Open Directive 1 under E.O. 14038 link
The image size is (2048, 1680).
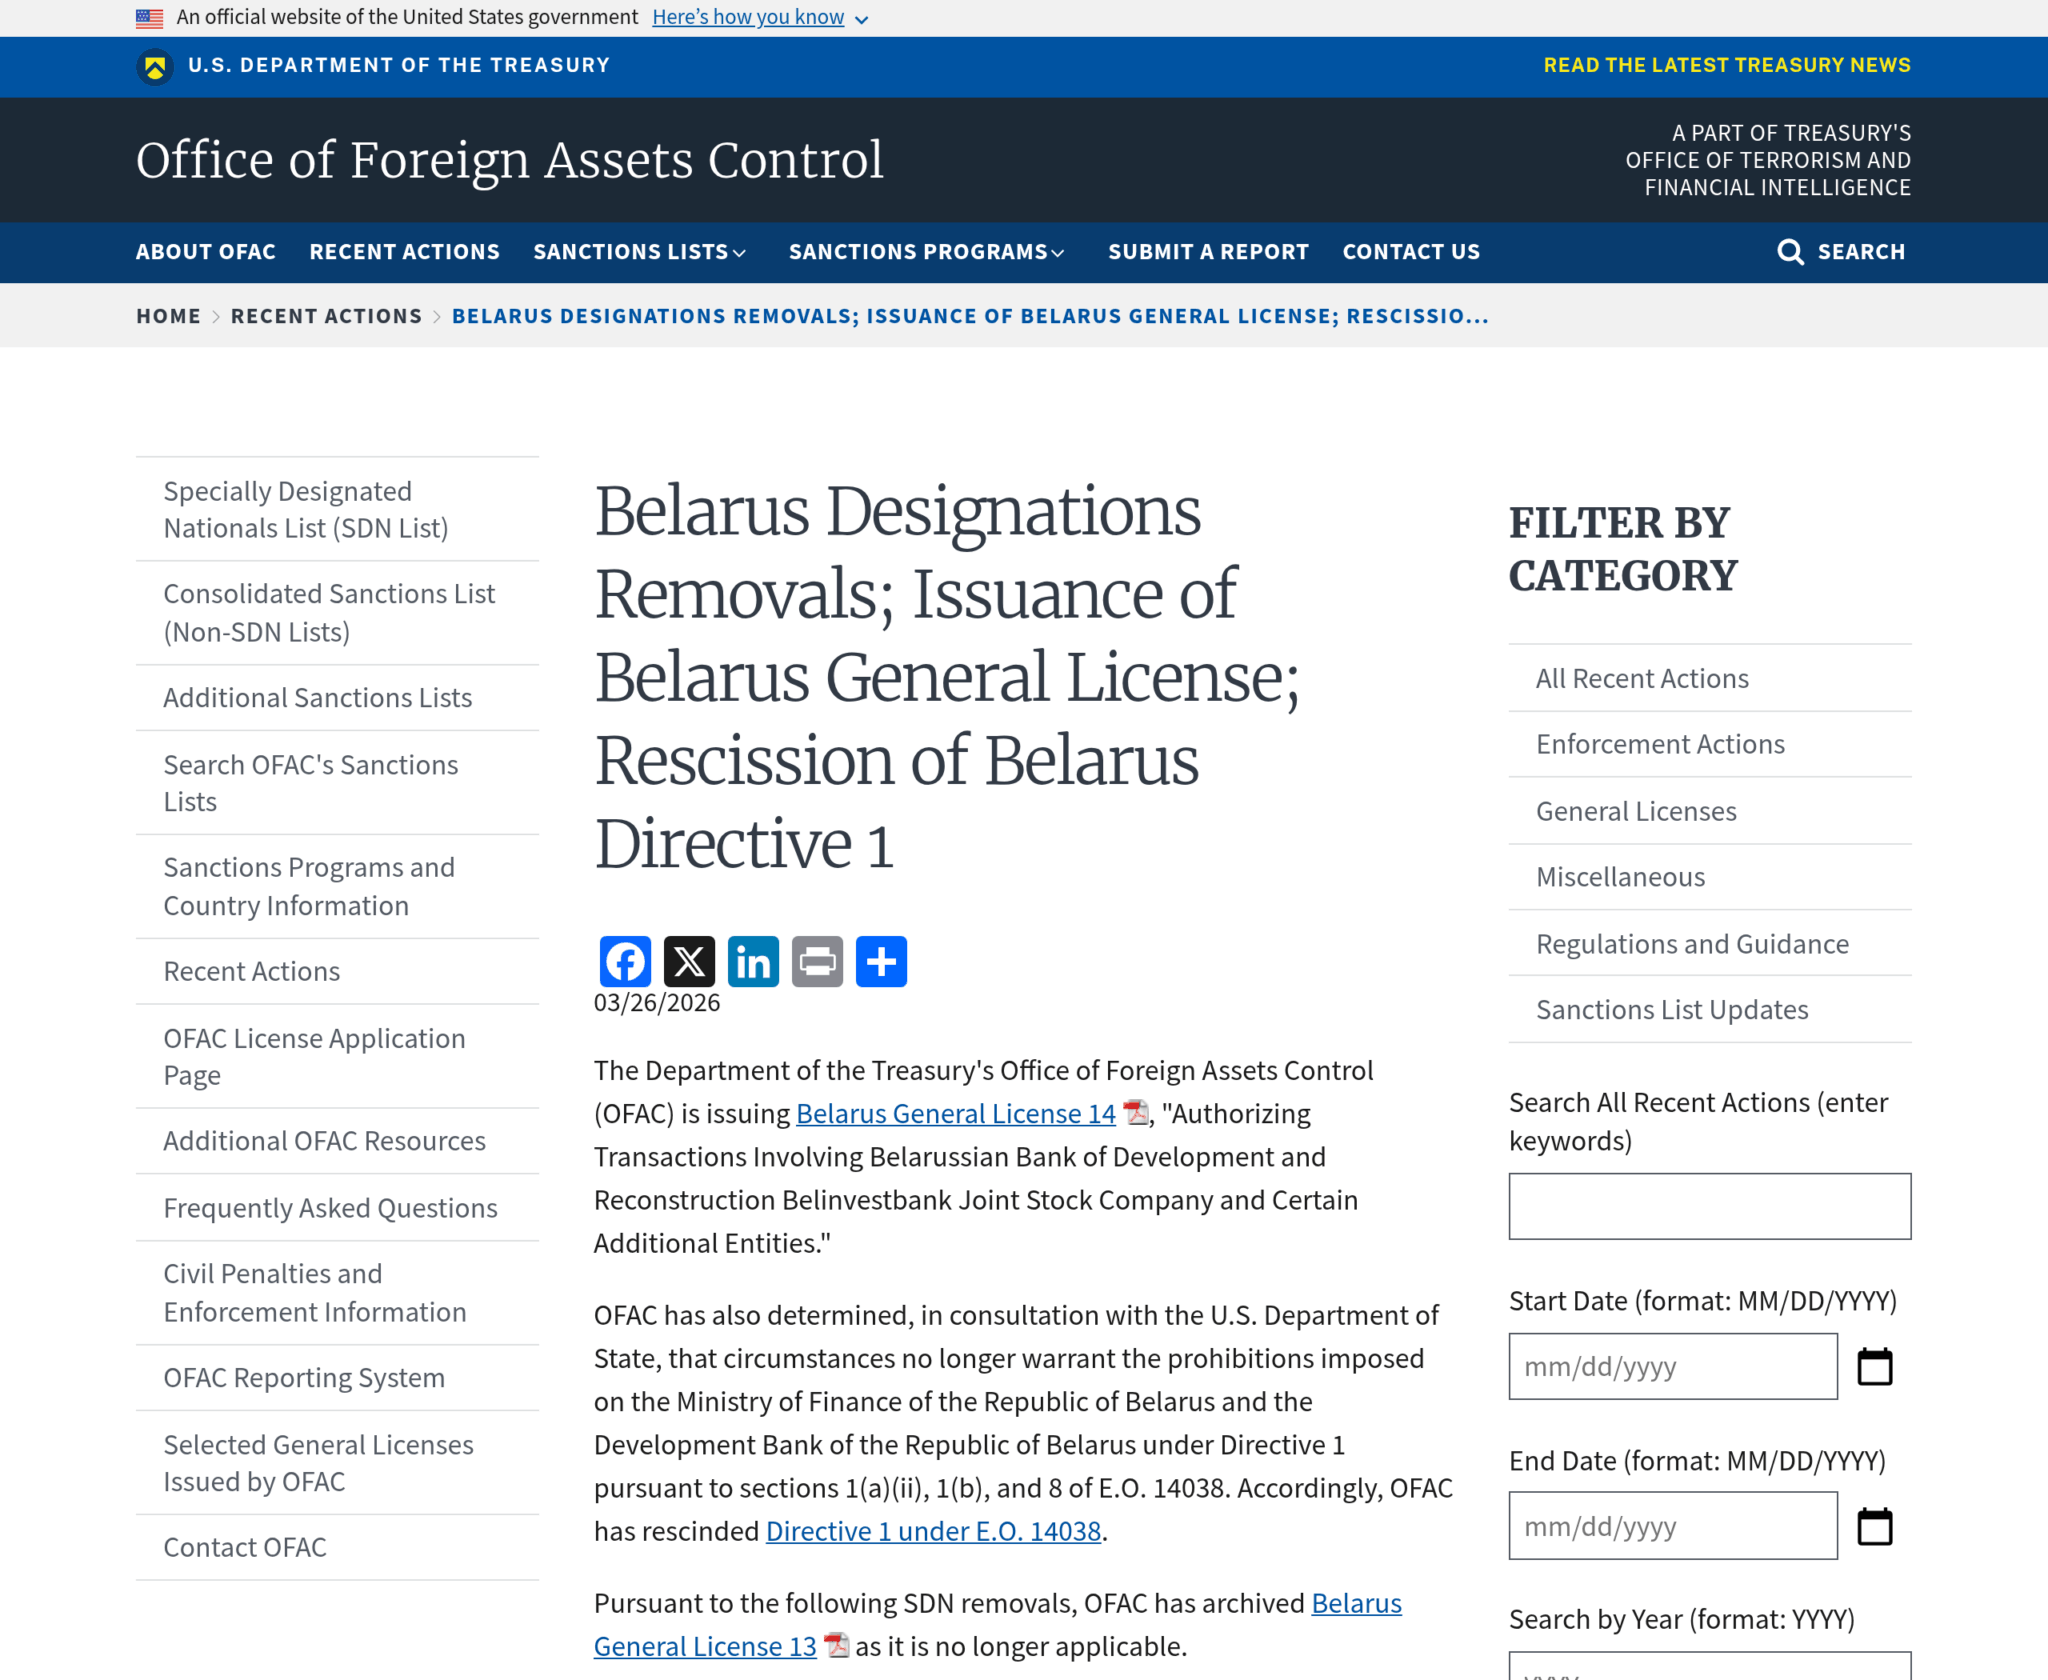[x=933, y=1531]
